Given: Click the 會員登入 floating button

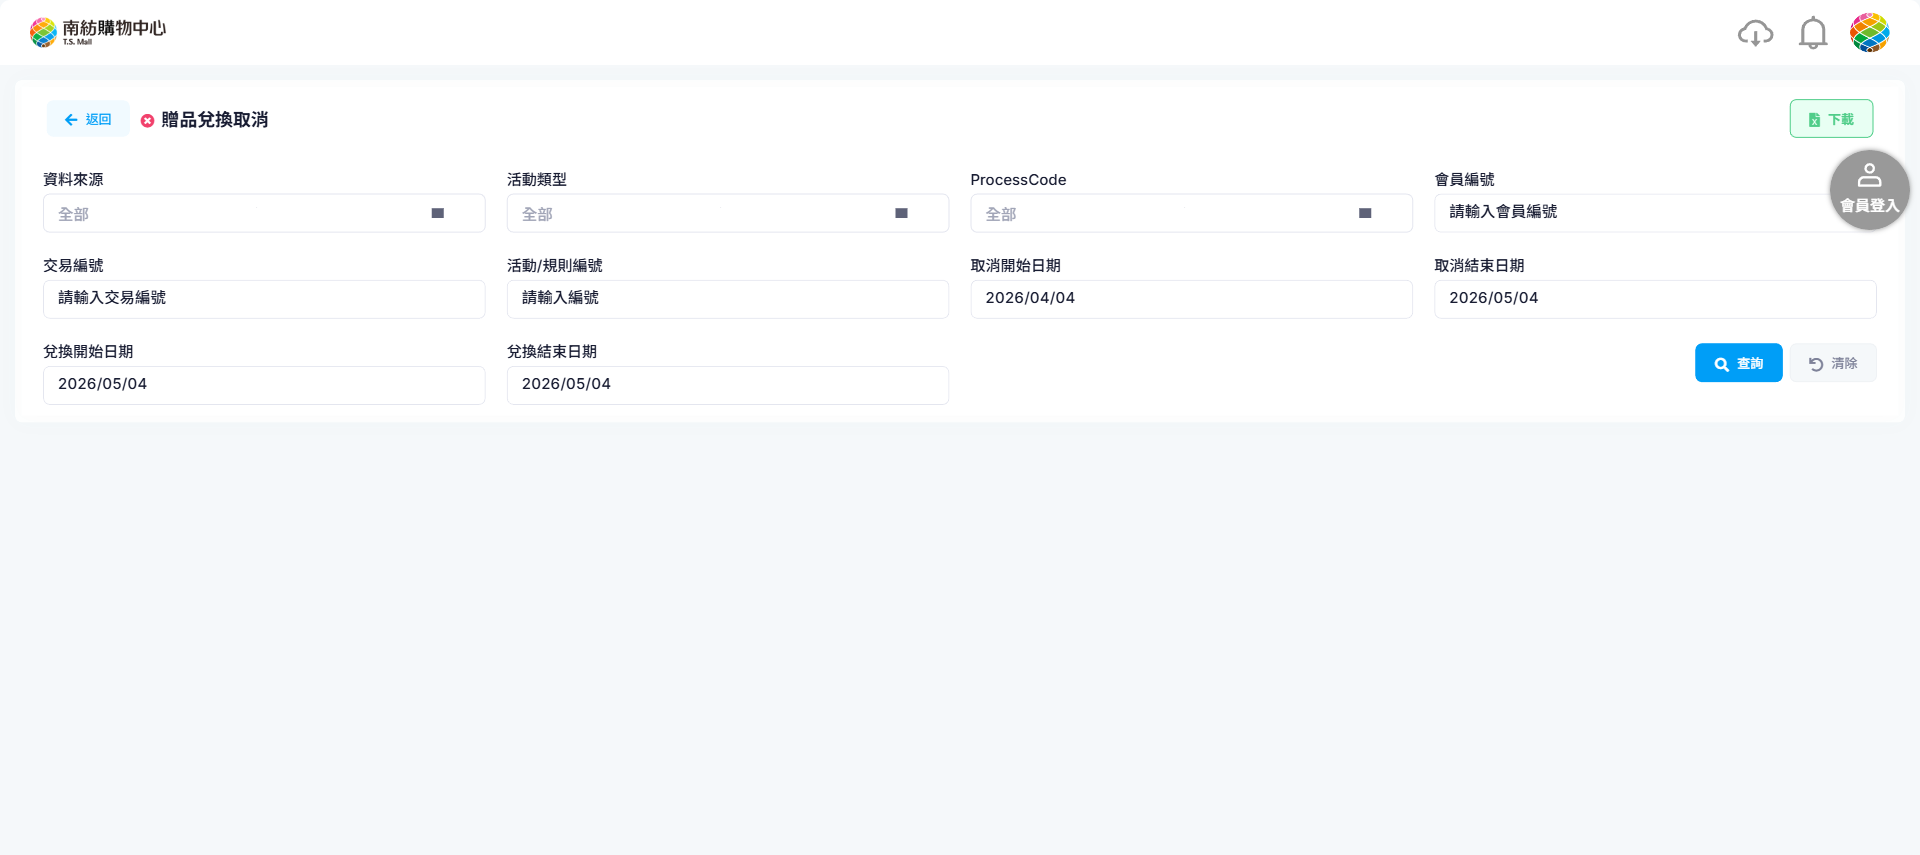Looking at the screenshot, I should tap(1869, 190).
